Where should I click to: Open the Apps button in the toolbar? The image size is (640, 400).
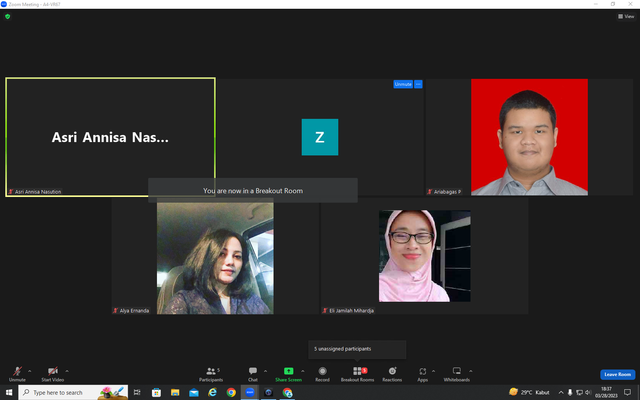(422, 373)
